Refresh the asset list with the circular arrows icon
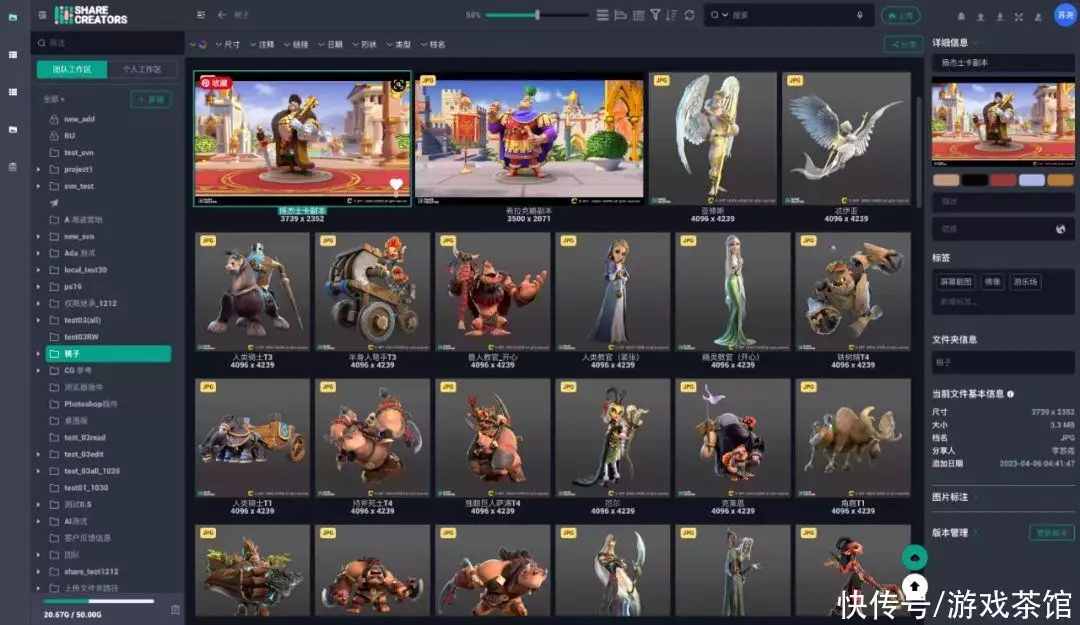This screenshot has height=625, width=1080. pyautogui.click(x=689, y=14)
